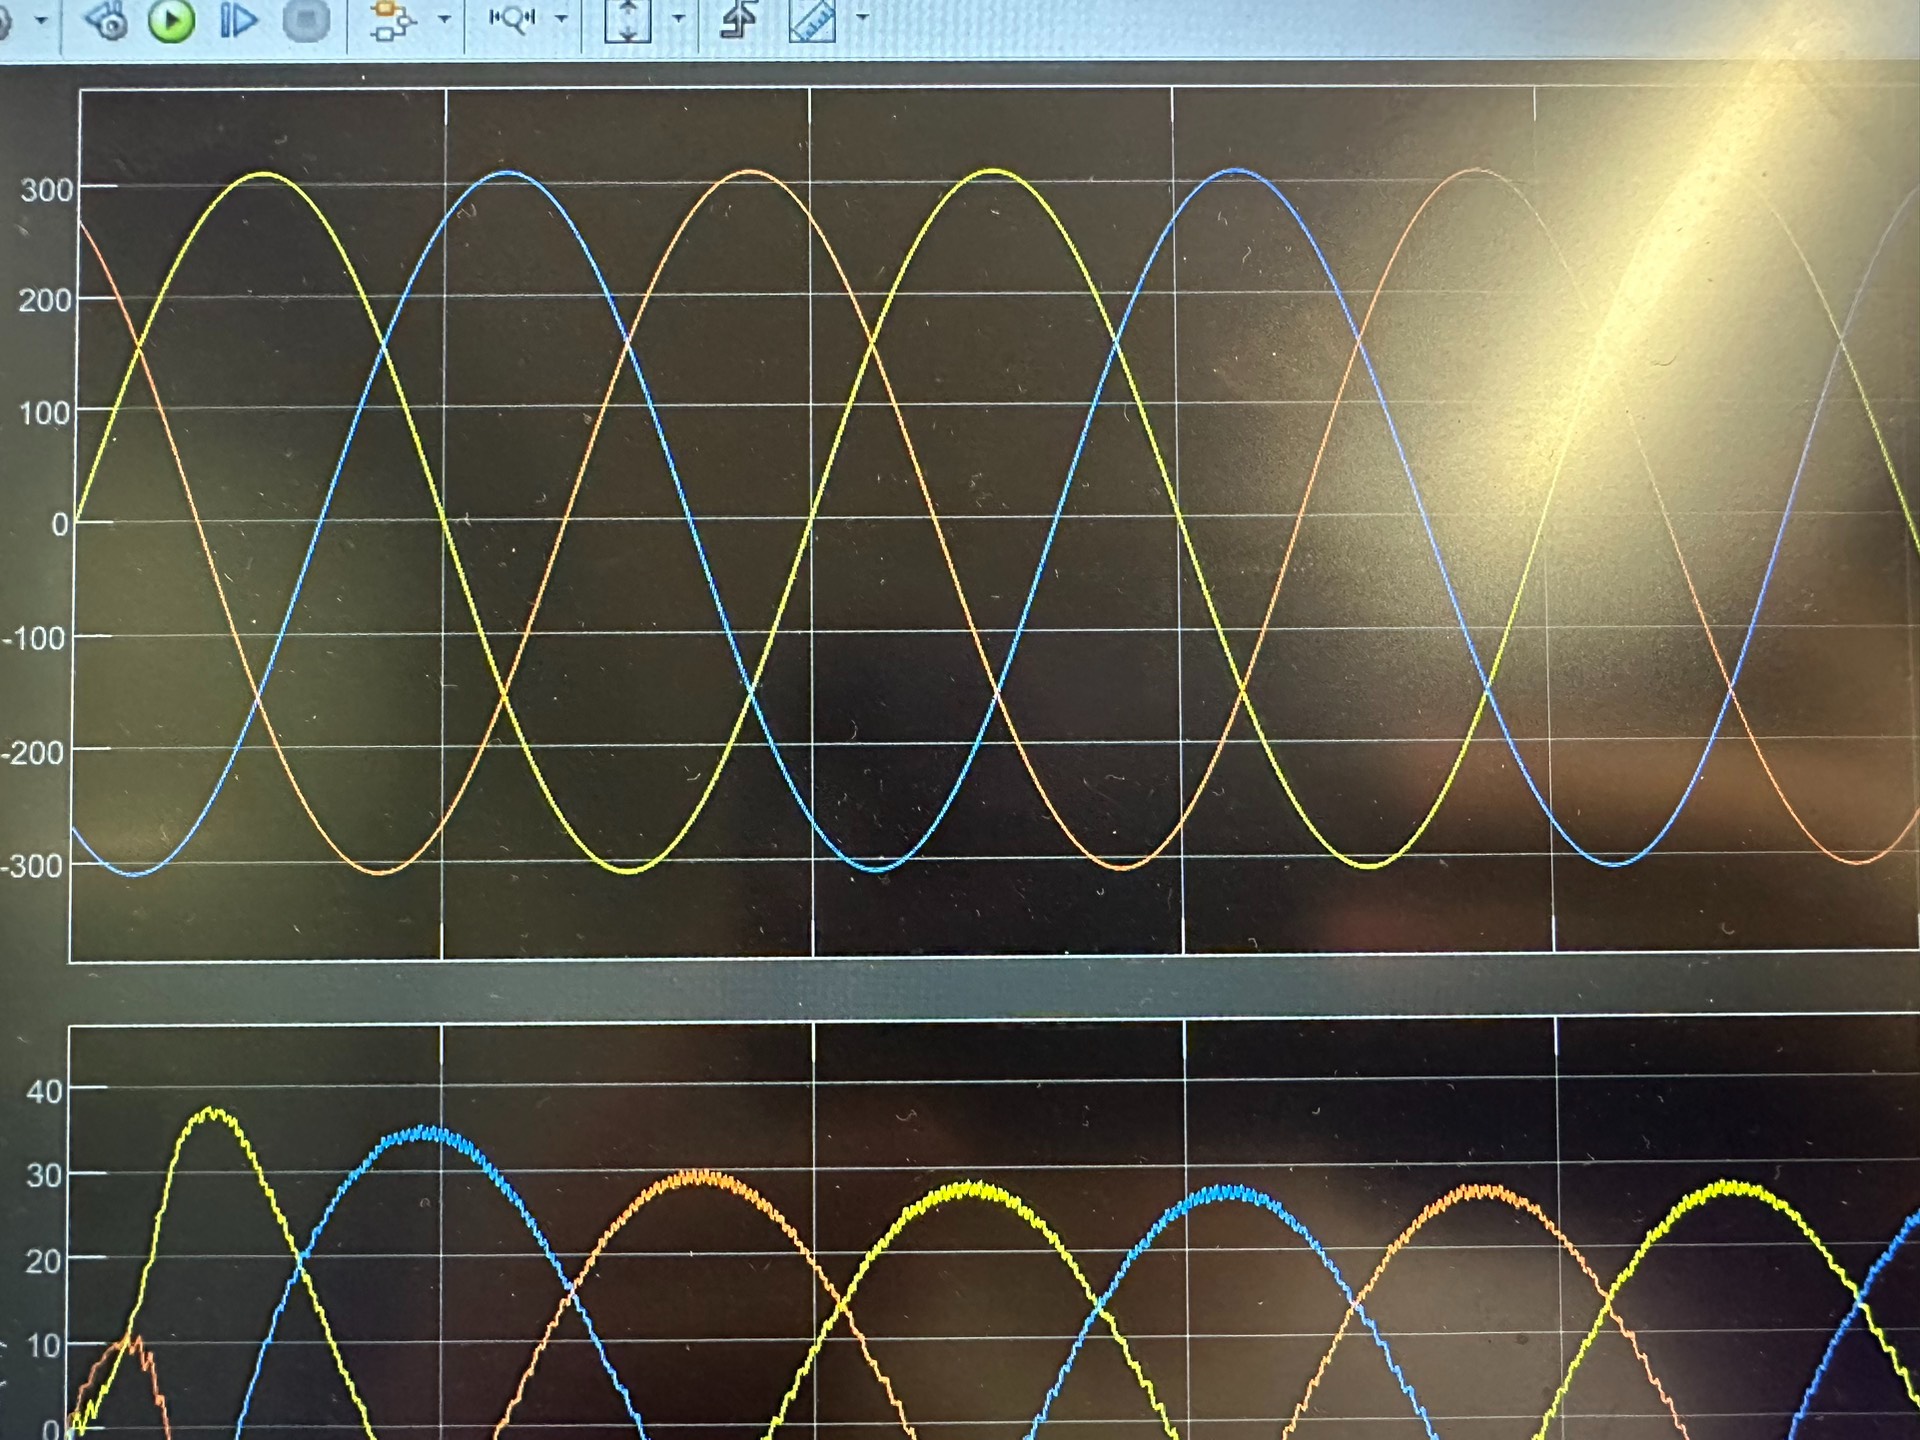This screenshot has width=1920, height=1440.
Task: Expand the Zoom tool dropdown arrow
Action: click(561, 18)
